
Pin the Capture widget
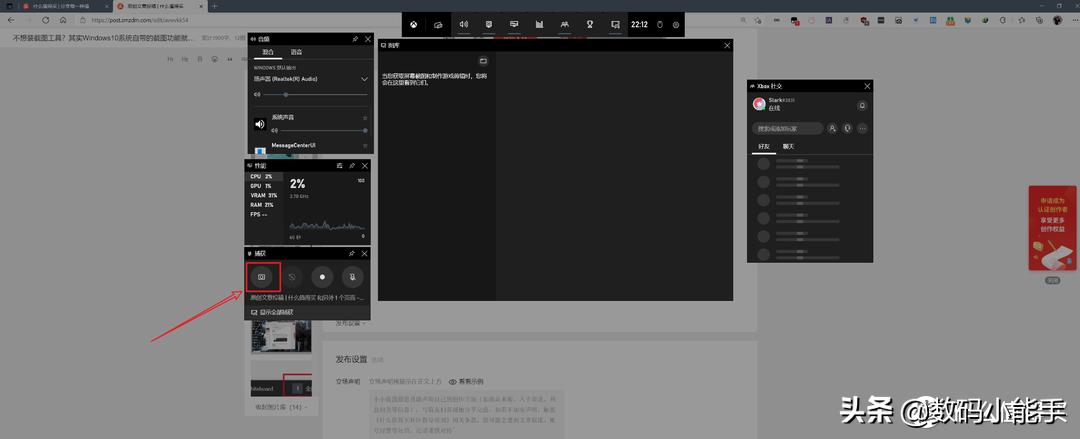pyautogui.click(x=352, y=254)
